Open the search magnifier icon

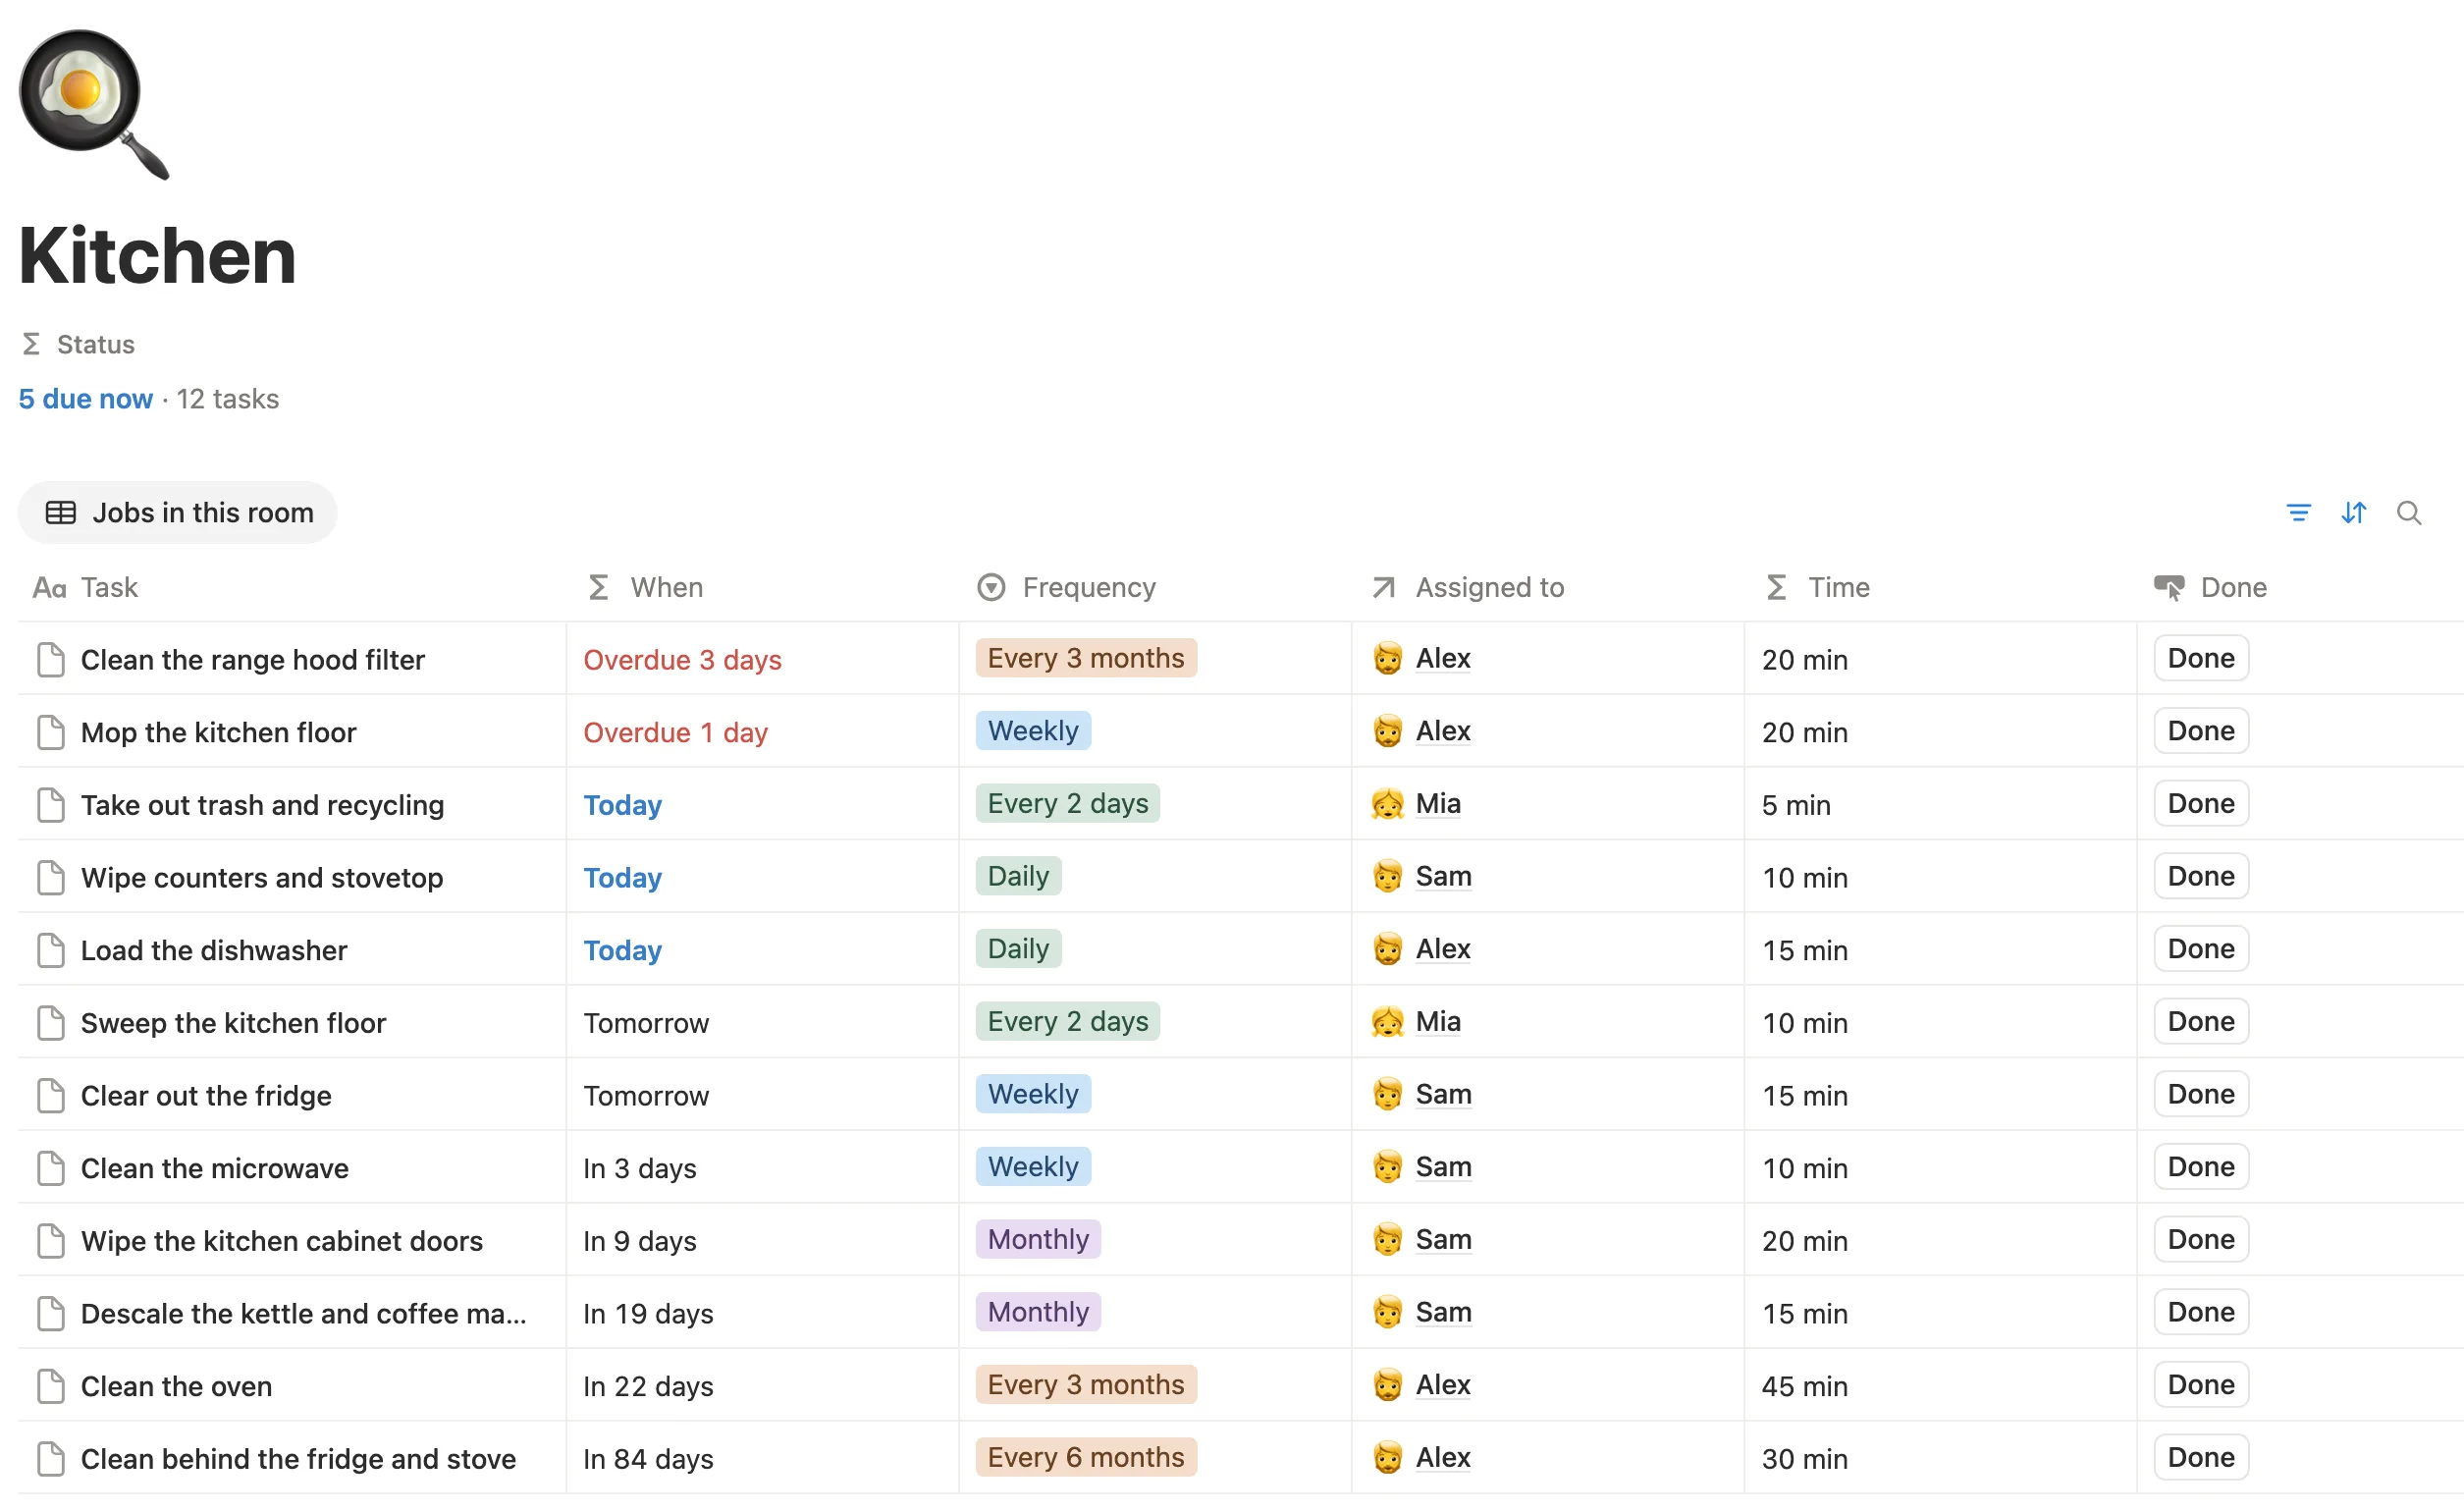tap(2409, 513)
